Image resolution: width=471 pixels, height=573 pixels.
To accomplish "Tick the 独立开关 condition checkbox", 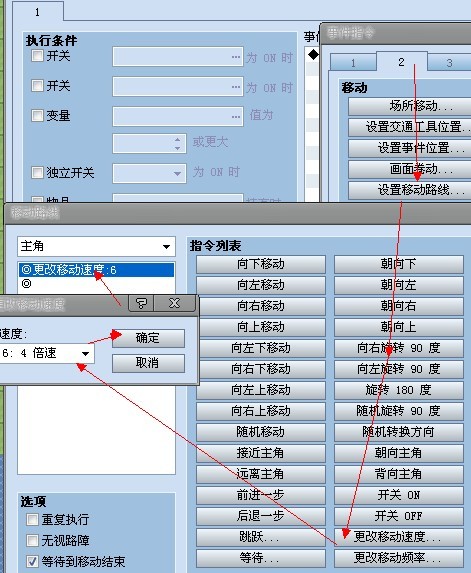I will pyautogui.click(x=37, y=172).
